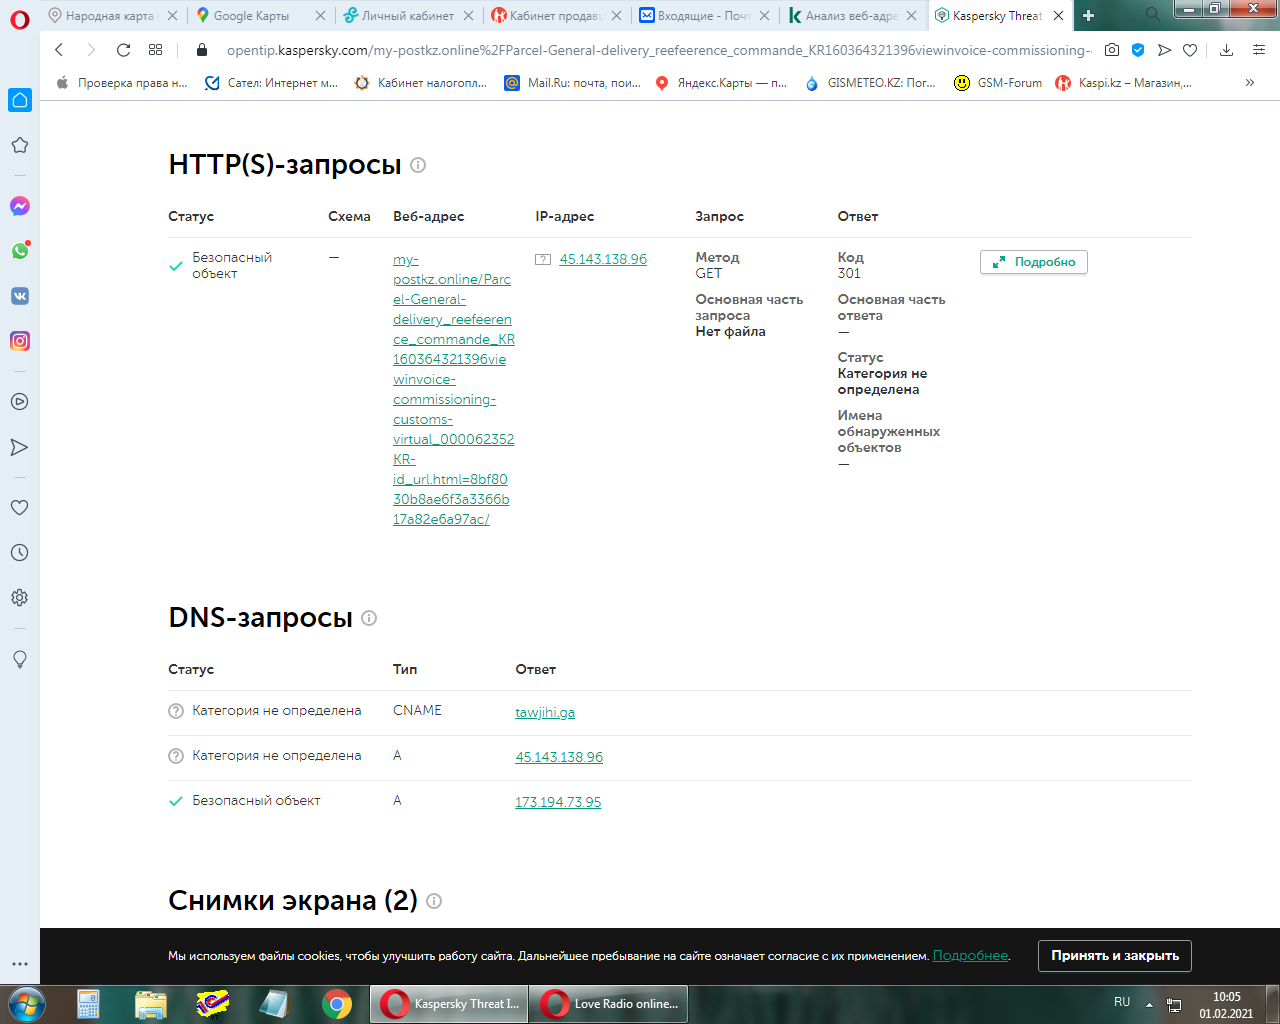Launch Calculator from the taskbar
1280x1024 pixels.
[x=89, y=1003]
